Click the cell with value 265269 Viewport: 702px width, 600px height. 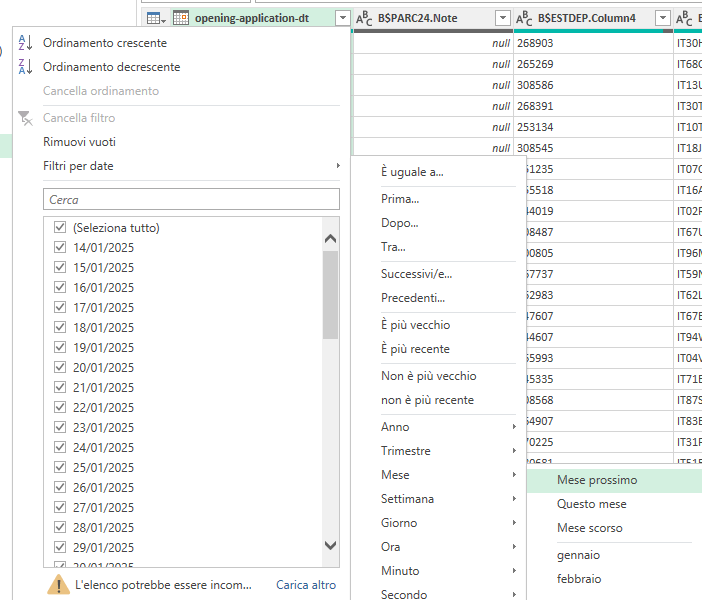(x=593, y=64)
